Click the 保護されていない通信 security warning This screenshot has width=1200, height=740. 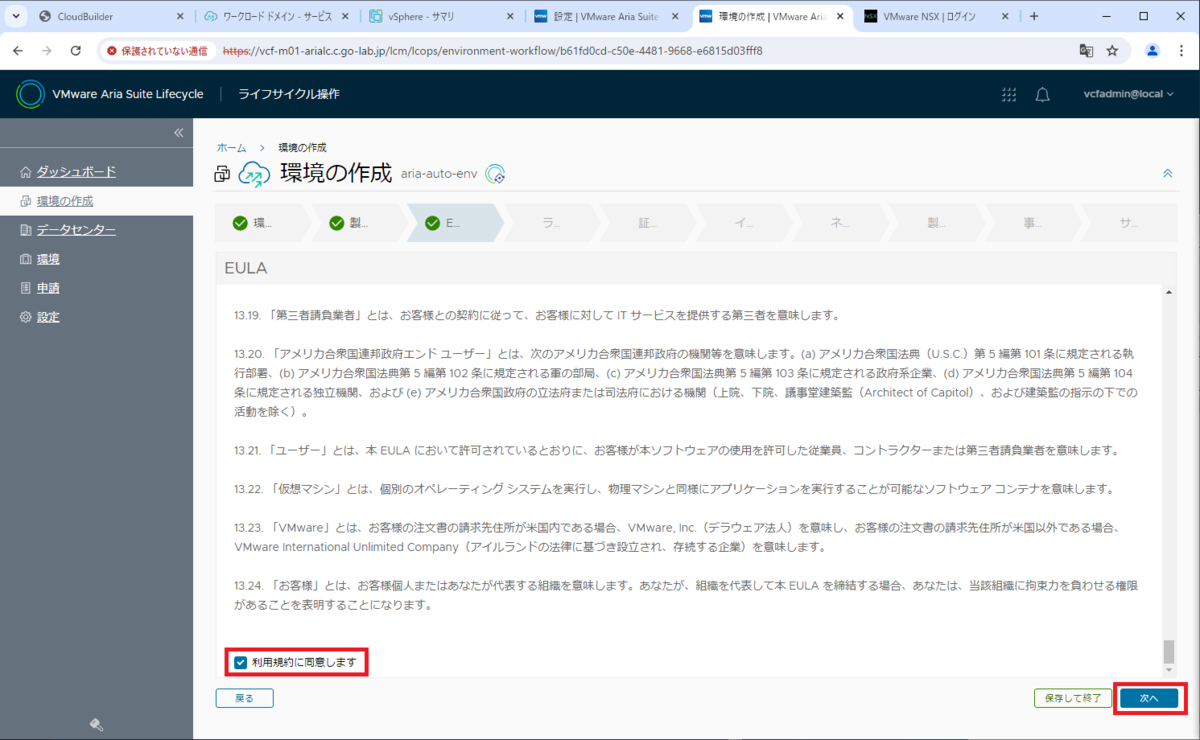[x=156, y=50]
